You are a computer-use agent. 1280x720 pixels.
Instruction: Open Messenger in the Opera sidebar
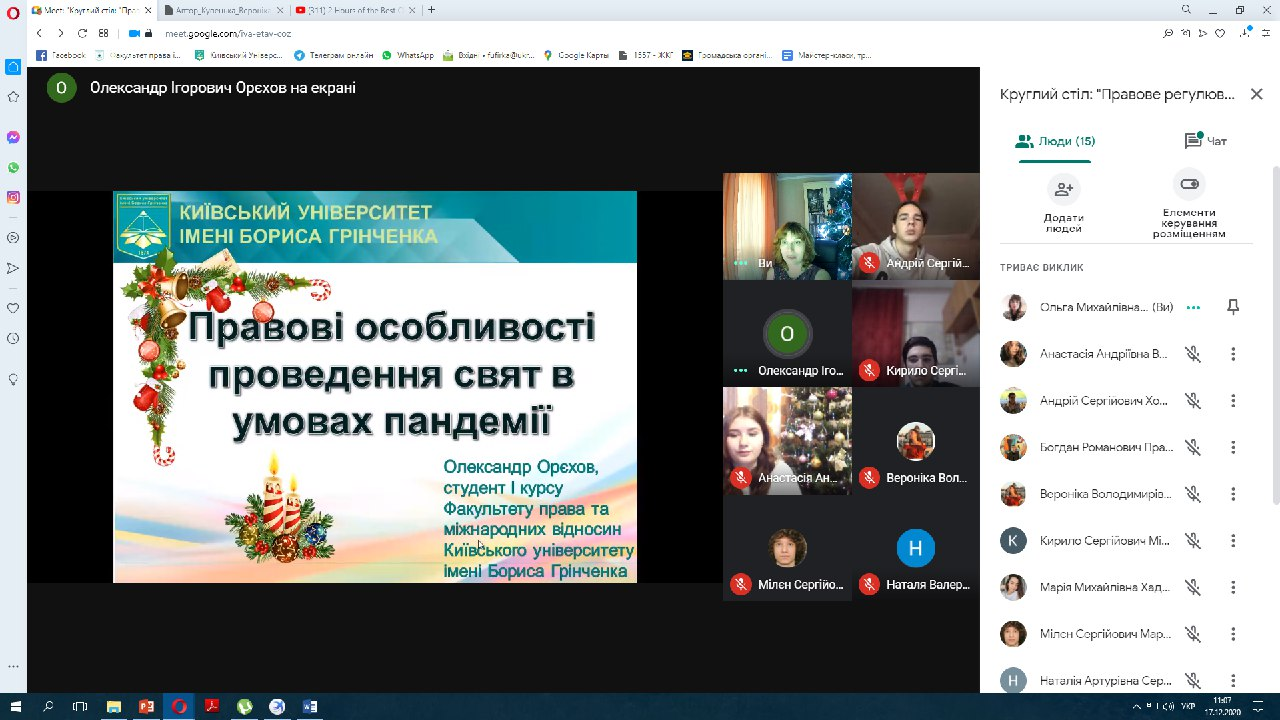point(13,138)
